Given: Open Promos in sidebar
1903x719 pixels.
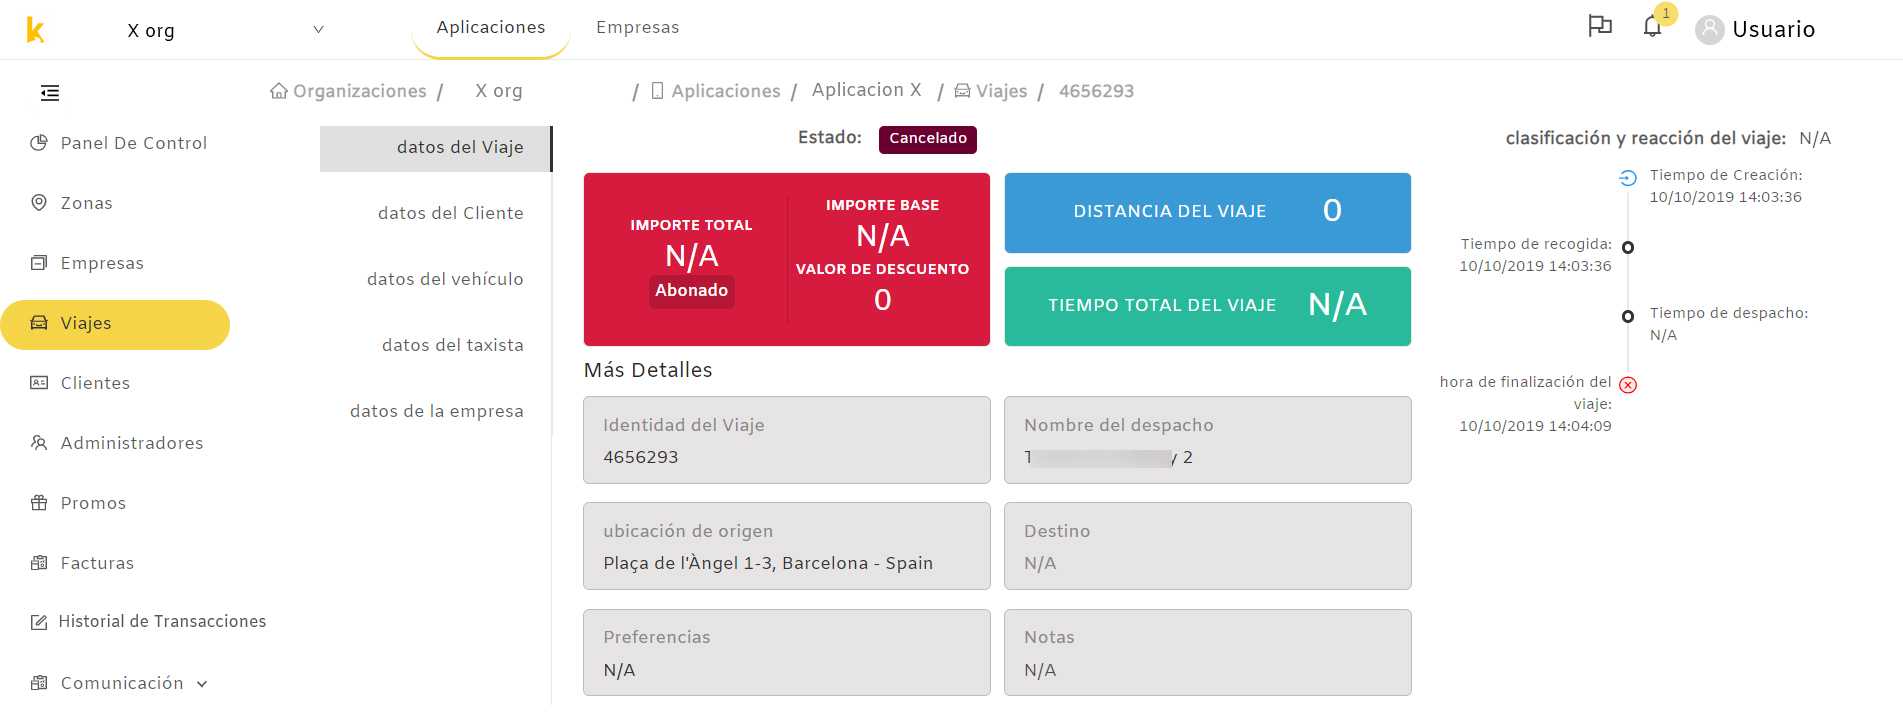Looking at the screenshot, I should click(93, 503).
